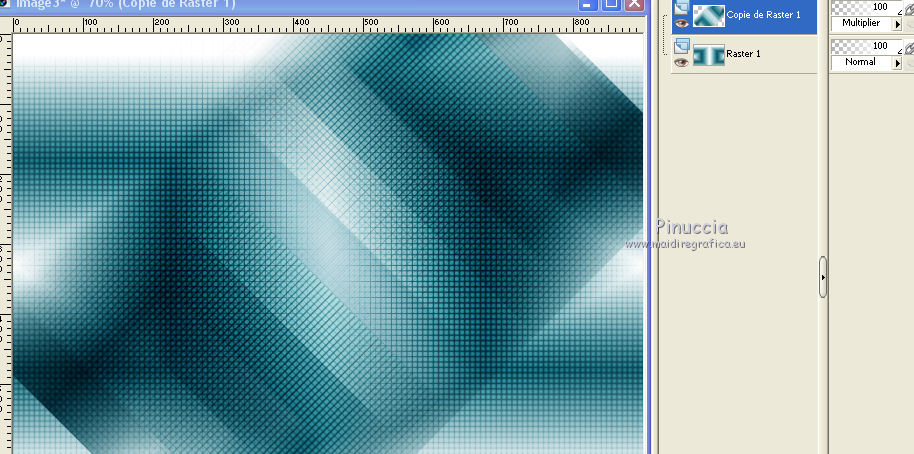Select the Copie de Raster 1 layer name
This screenshot has height=454, width=914.
(763, 15)
